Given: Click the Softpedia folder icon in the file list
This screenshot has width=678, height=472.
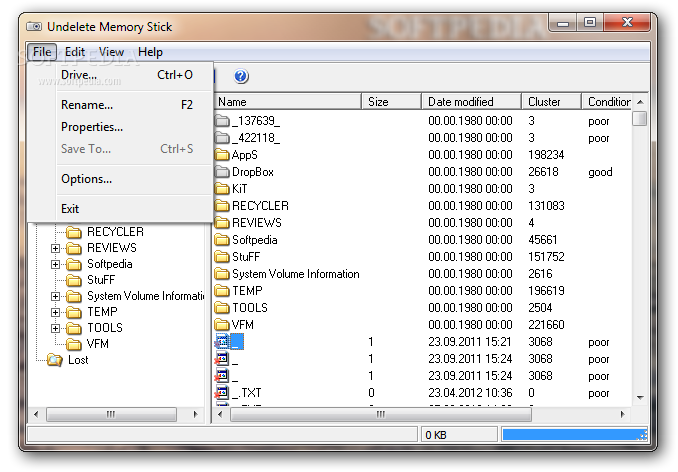Looking at the screenshot, I should tap(222, 240).
